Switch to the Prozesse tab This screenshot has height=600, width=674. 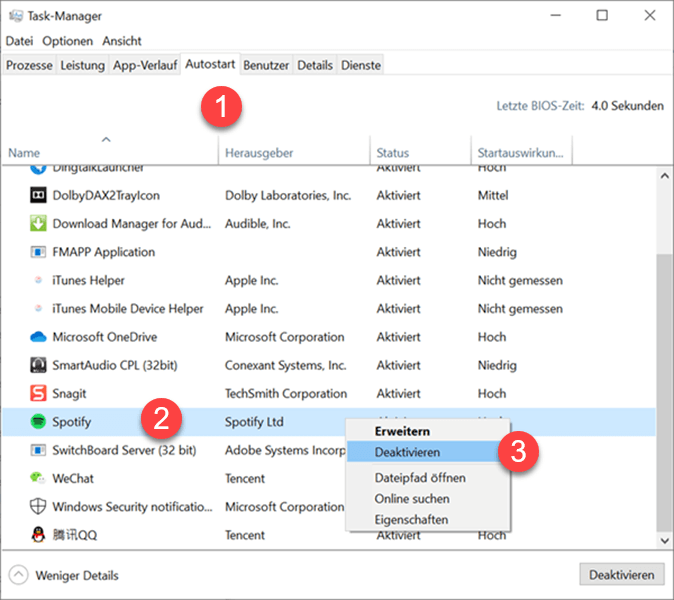[x=29, y=65]
